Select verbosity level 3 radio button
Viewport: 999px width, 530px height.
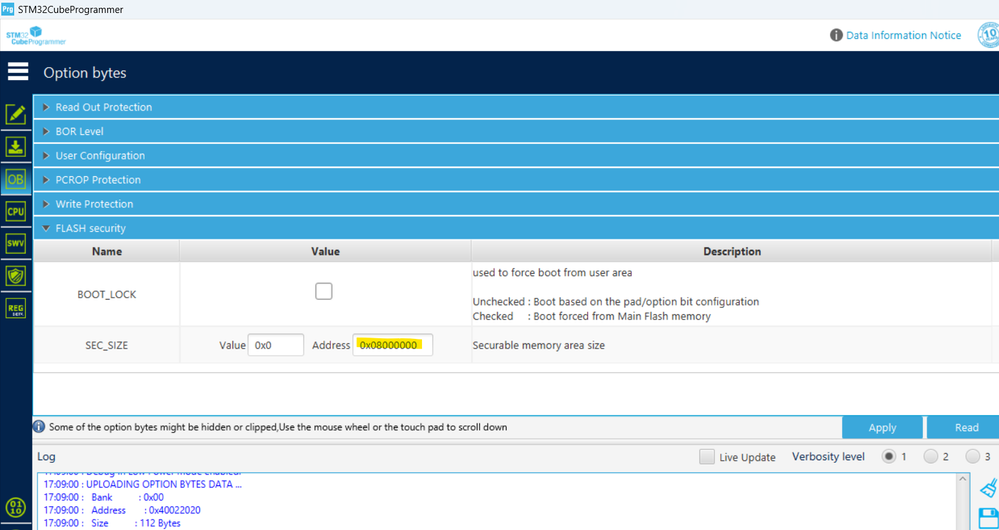(x=973, y=456)
